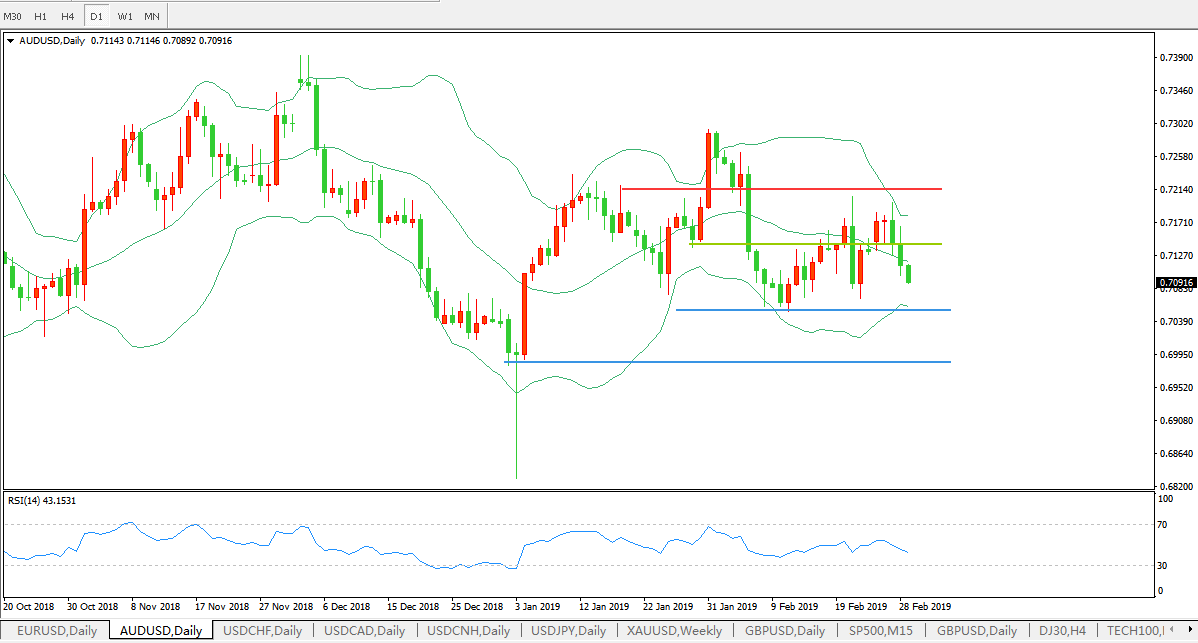This screenshot has width=1198, height=643.
Task: Choose the MN monthly timeframe
Action: [151, 16]
